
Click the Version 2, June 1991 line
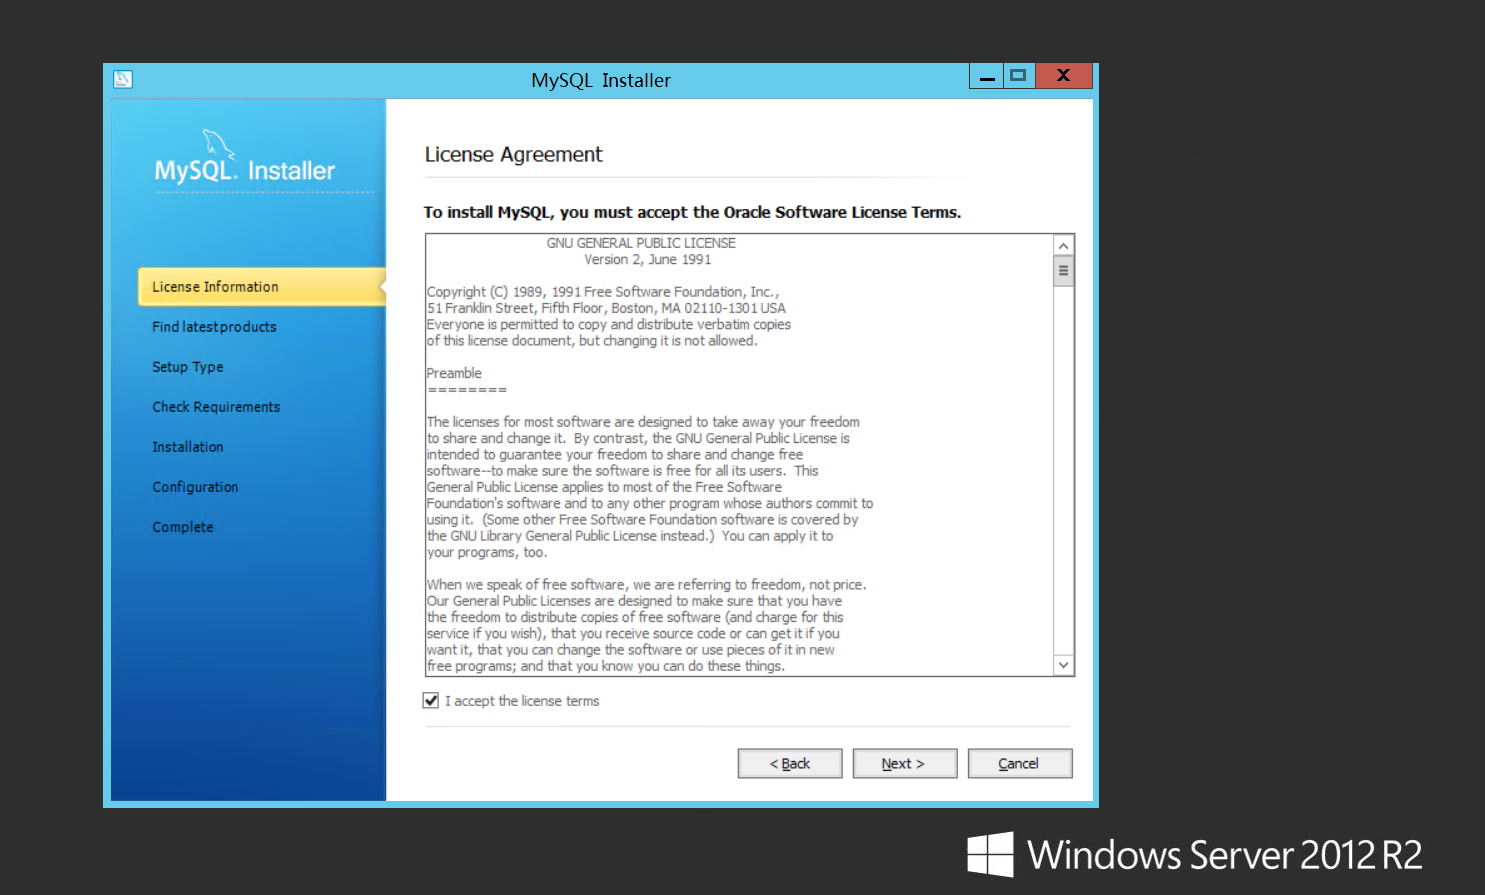(648, 260)
